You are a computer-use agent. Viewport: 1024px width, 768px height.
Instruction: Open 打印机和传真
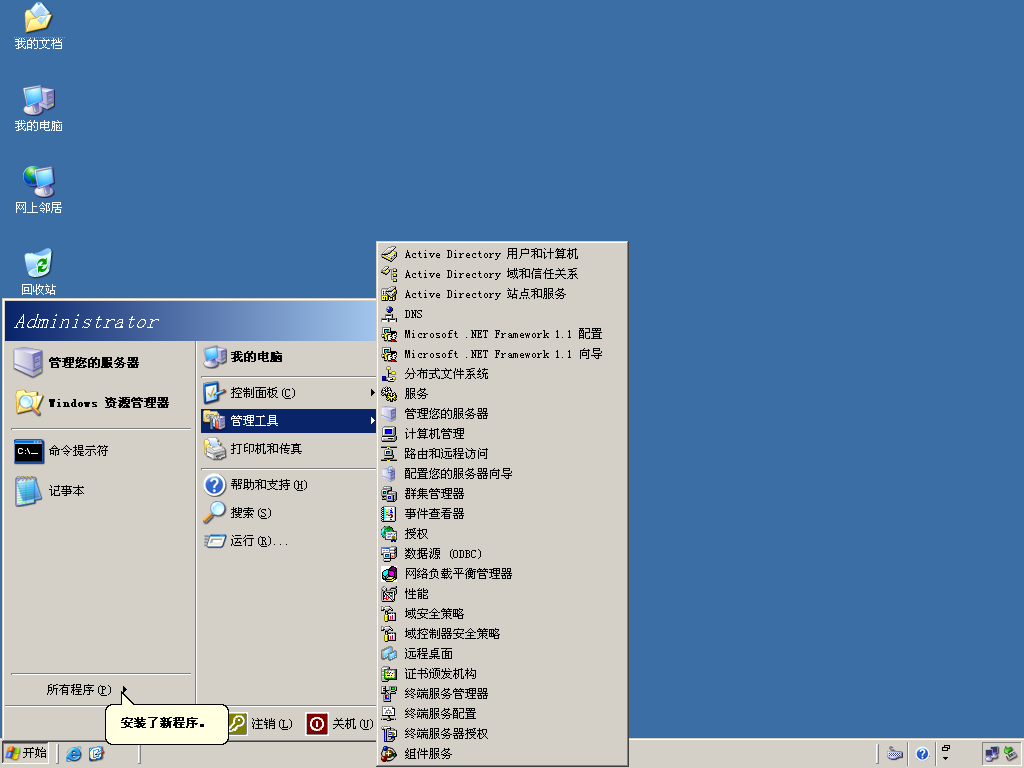289,449
